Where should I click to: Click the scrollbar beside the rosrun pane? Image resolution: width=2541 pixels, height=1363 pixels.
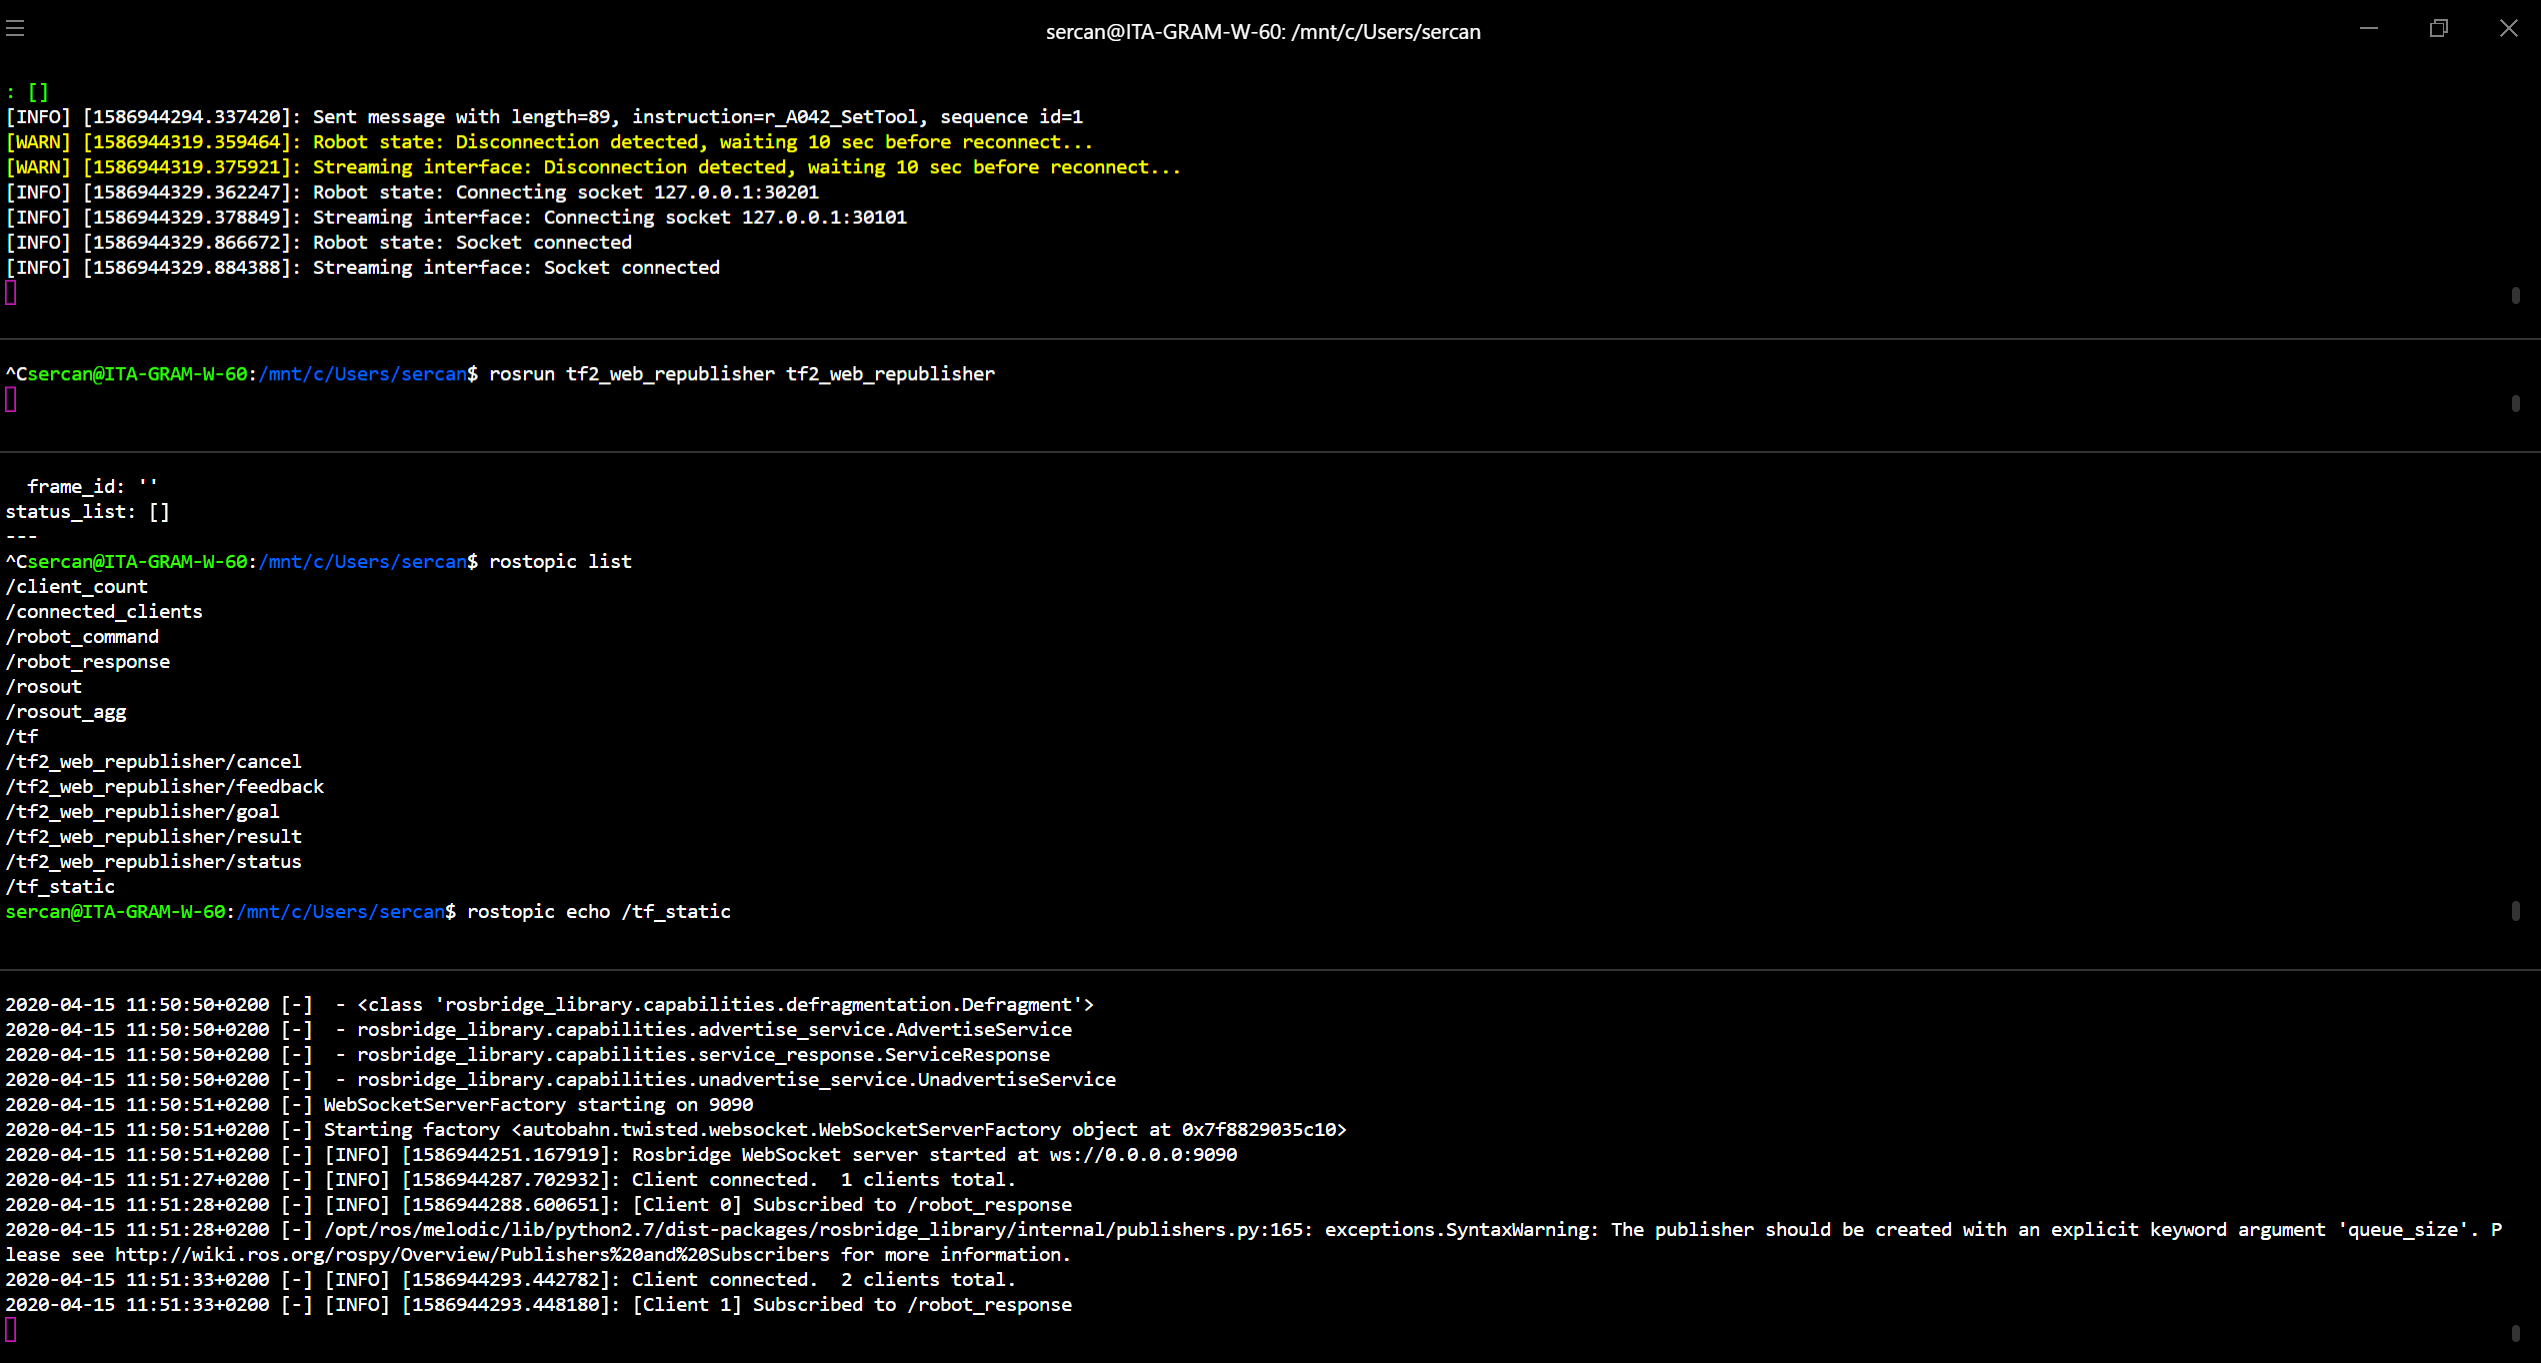[x=2518, y=405]
